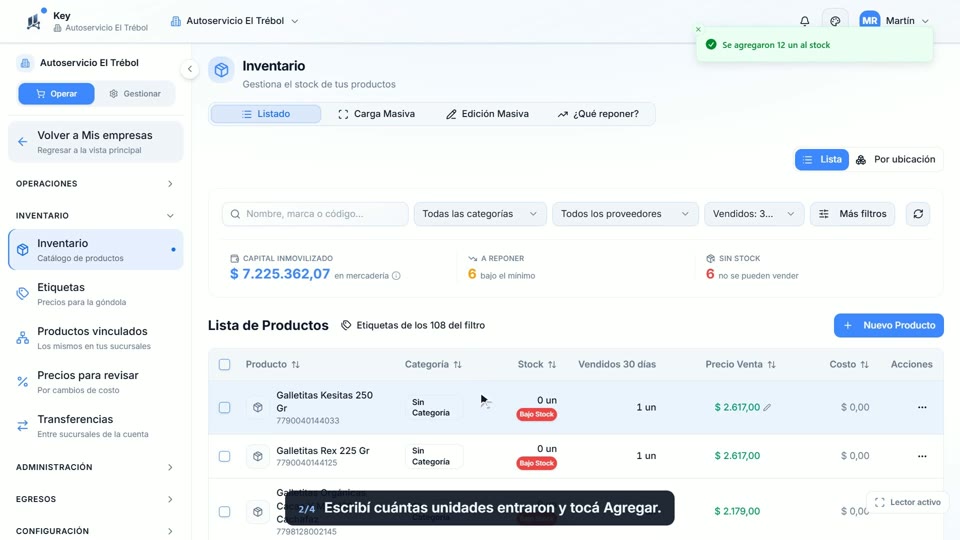
Task: Collapse the Inventario sidebar section
Action: (95, 216)
